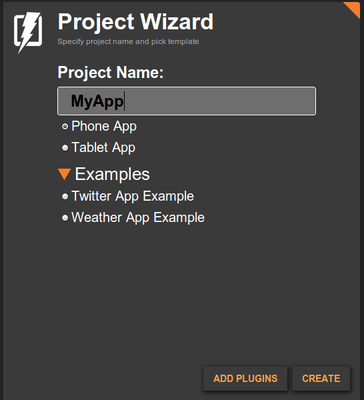Click the Project Wizard title

click(136, 22)
